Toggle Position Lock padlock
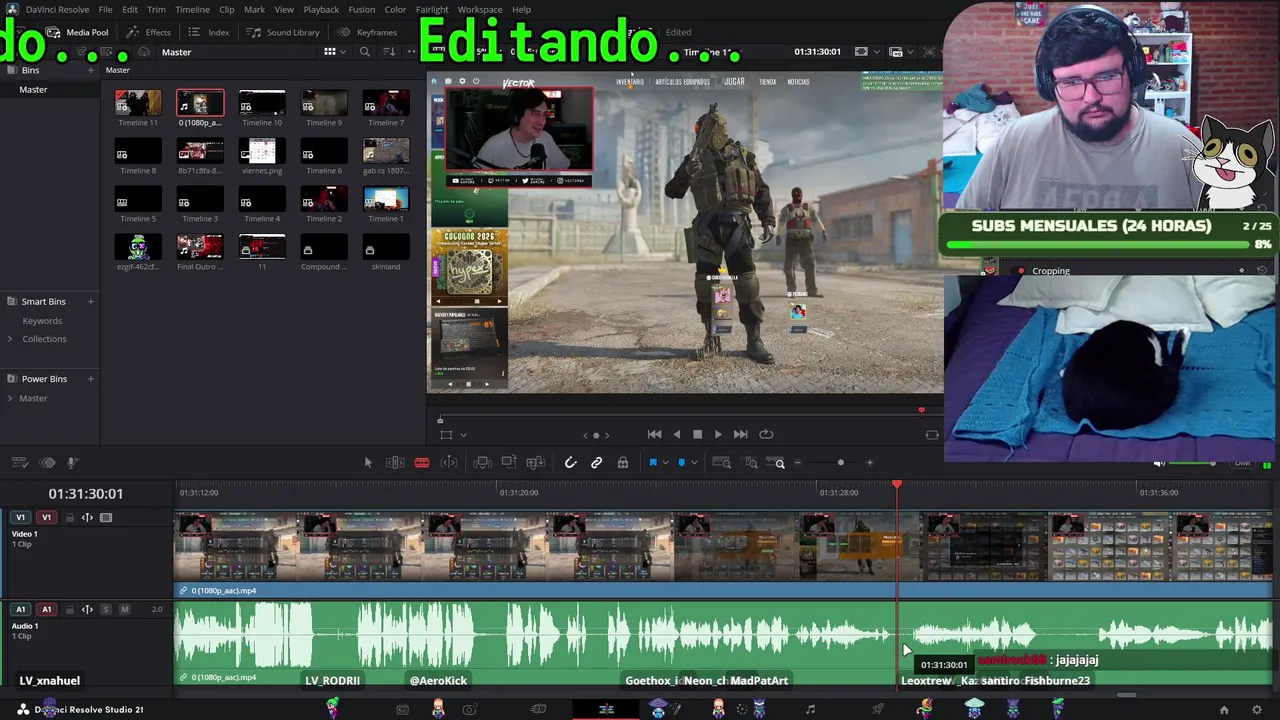Screen dimensions: 1280x720 tap(623, 462)
